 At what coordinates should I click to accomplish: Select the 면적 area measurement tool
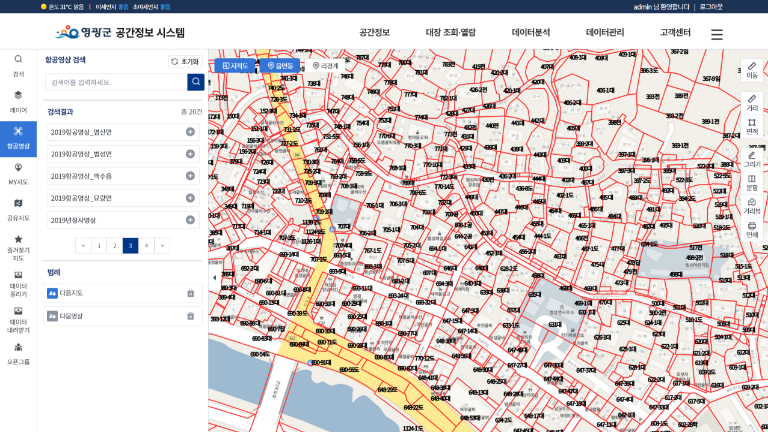tap(752, 126)
